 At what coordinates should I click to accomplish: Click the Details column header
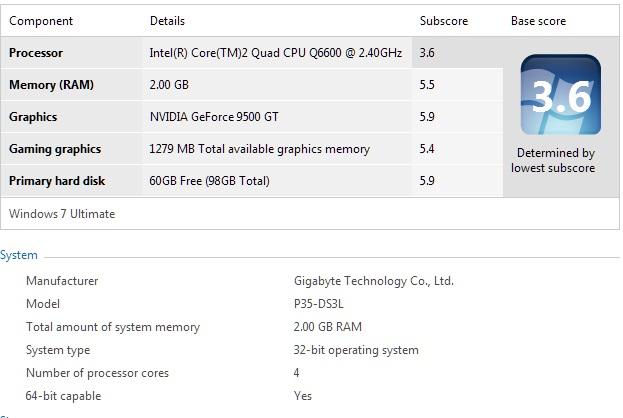coord(167,21)
